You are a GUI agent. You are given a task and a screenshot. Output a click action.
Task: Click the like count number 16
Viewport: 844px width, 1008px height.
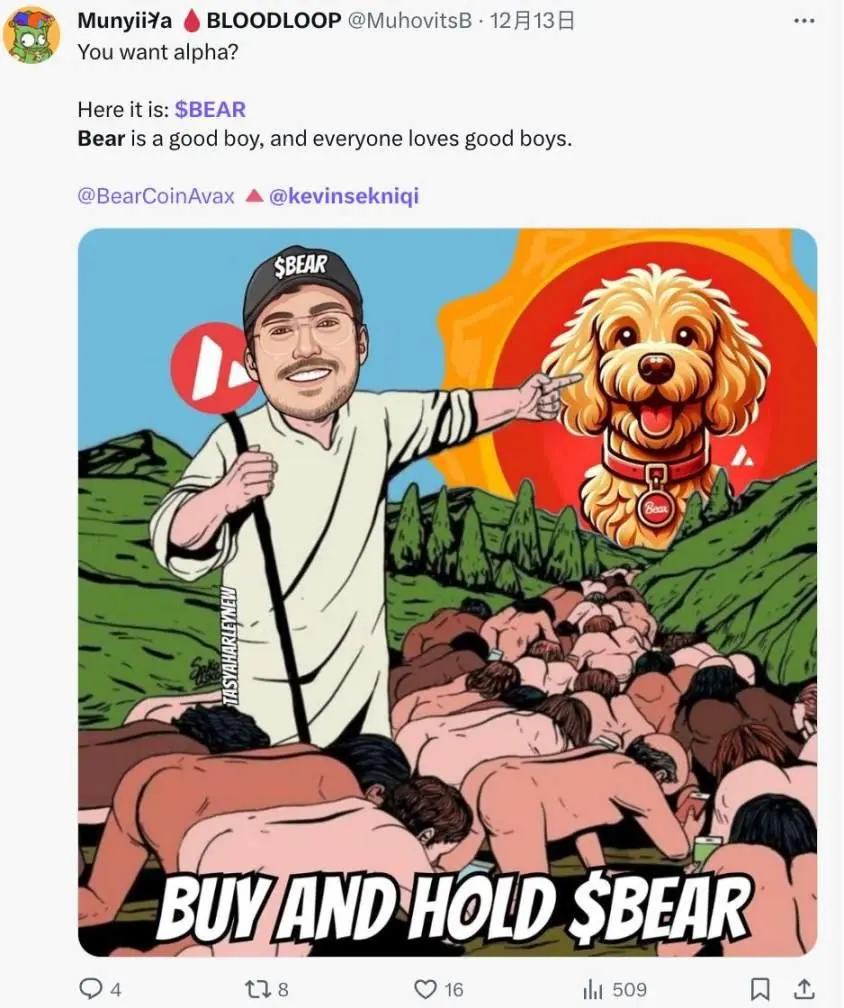[x=453, y=989]
